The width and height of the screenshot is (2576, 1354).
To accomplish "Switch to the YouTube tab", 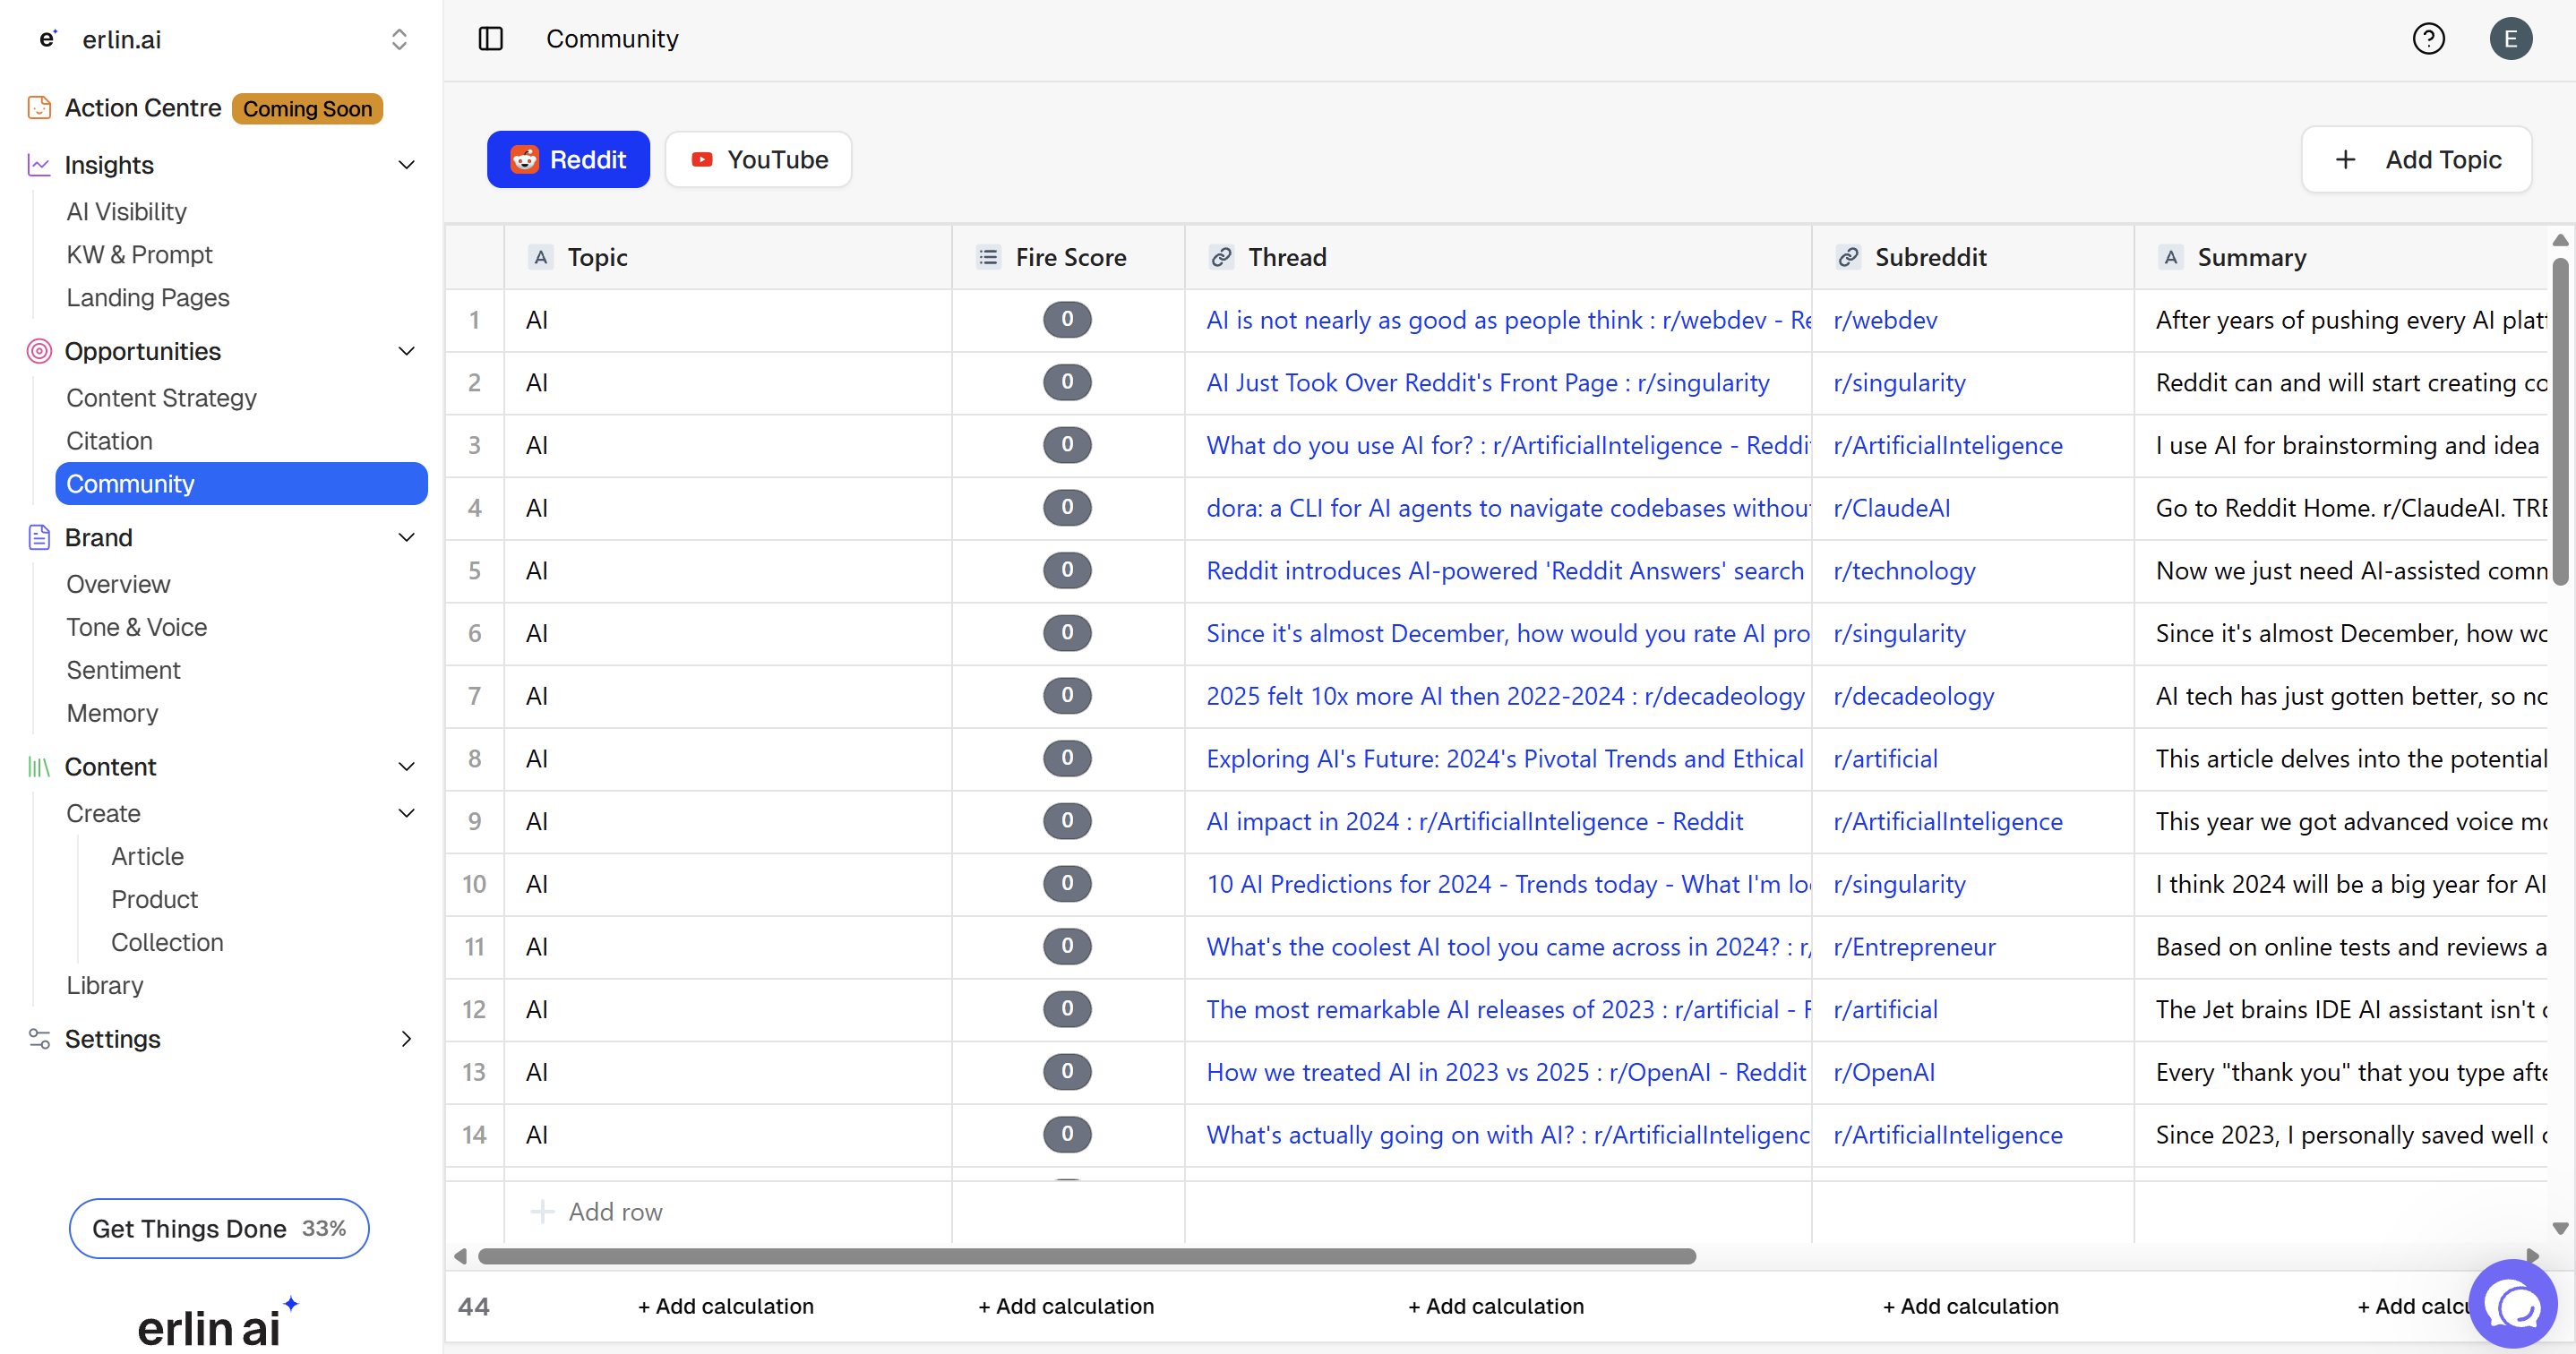I will click(x=759, y=160).
